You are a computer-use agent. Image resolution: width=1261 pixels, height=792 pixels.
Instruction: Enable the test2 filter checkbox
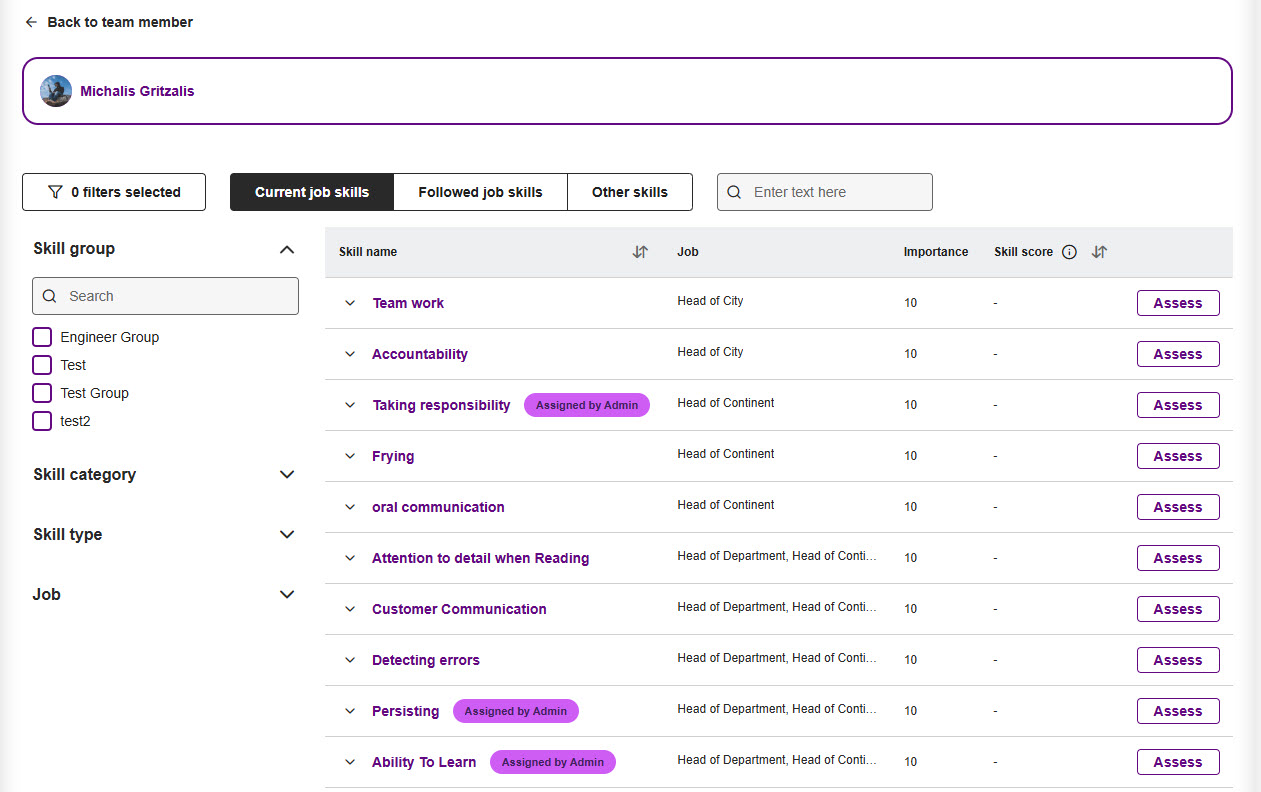pos(42,421)
